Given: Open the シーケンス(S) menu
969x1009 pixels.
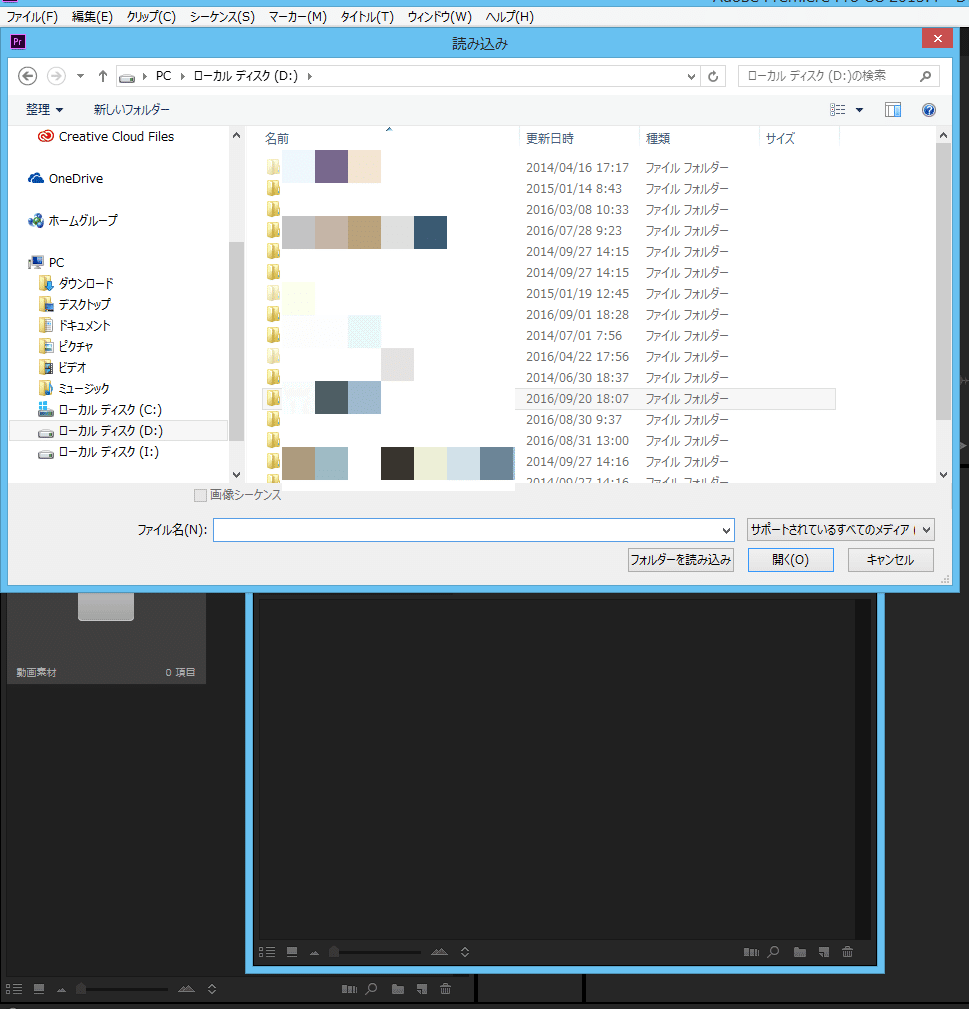Looking at the screenshot, I should point(222,17).
